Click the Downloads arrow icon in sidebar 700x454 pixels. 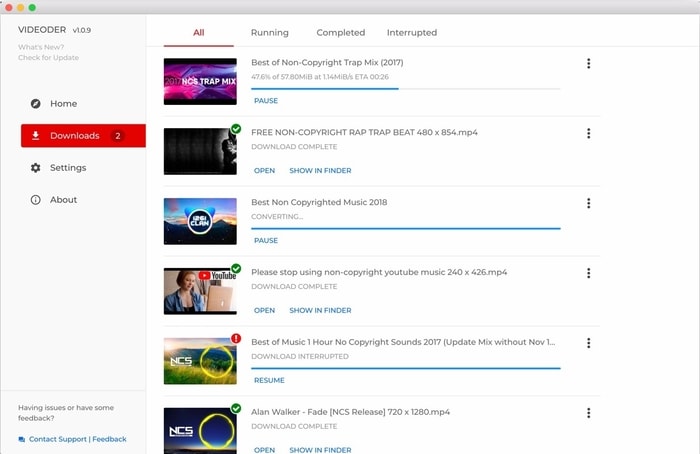click(x=36, y=136)
